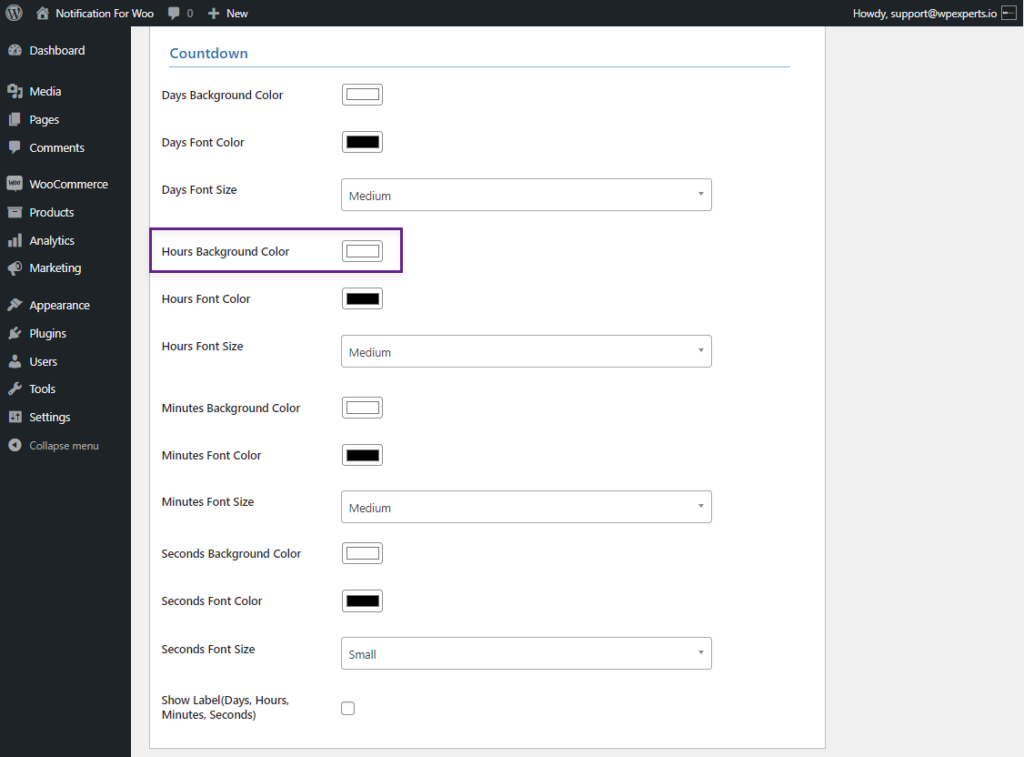Screen dimensions: 1024x757
Task: Click the Countdown section heading
Action: (x=209, y=53)
